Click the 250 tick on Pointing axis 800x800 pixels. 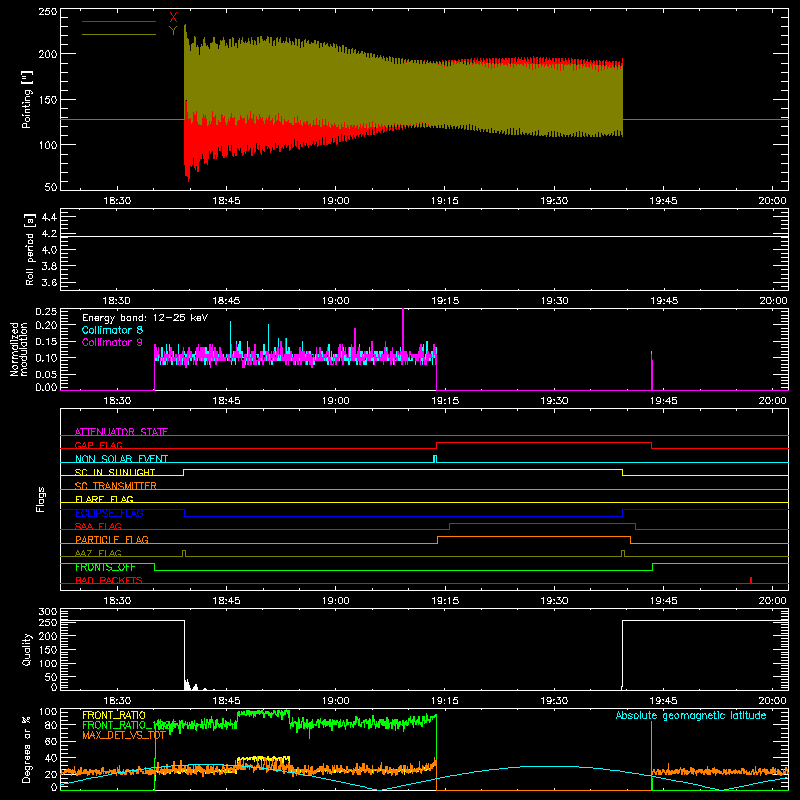pos(48,12)
